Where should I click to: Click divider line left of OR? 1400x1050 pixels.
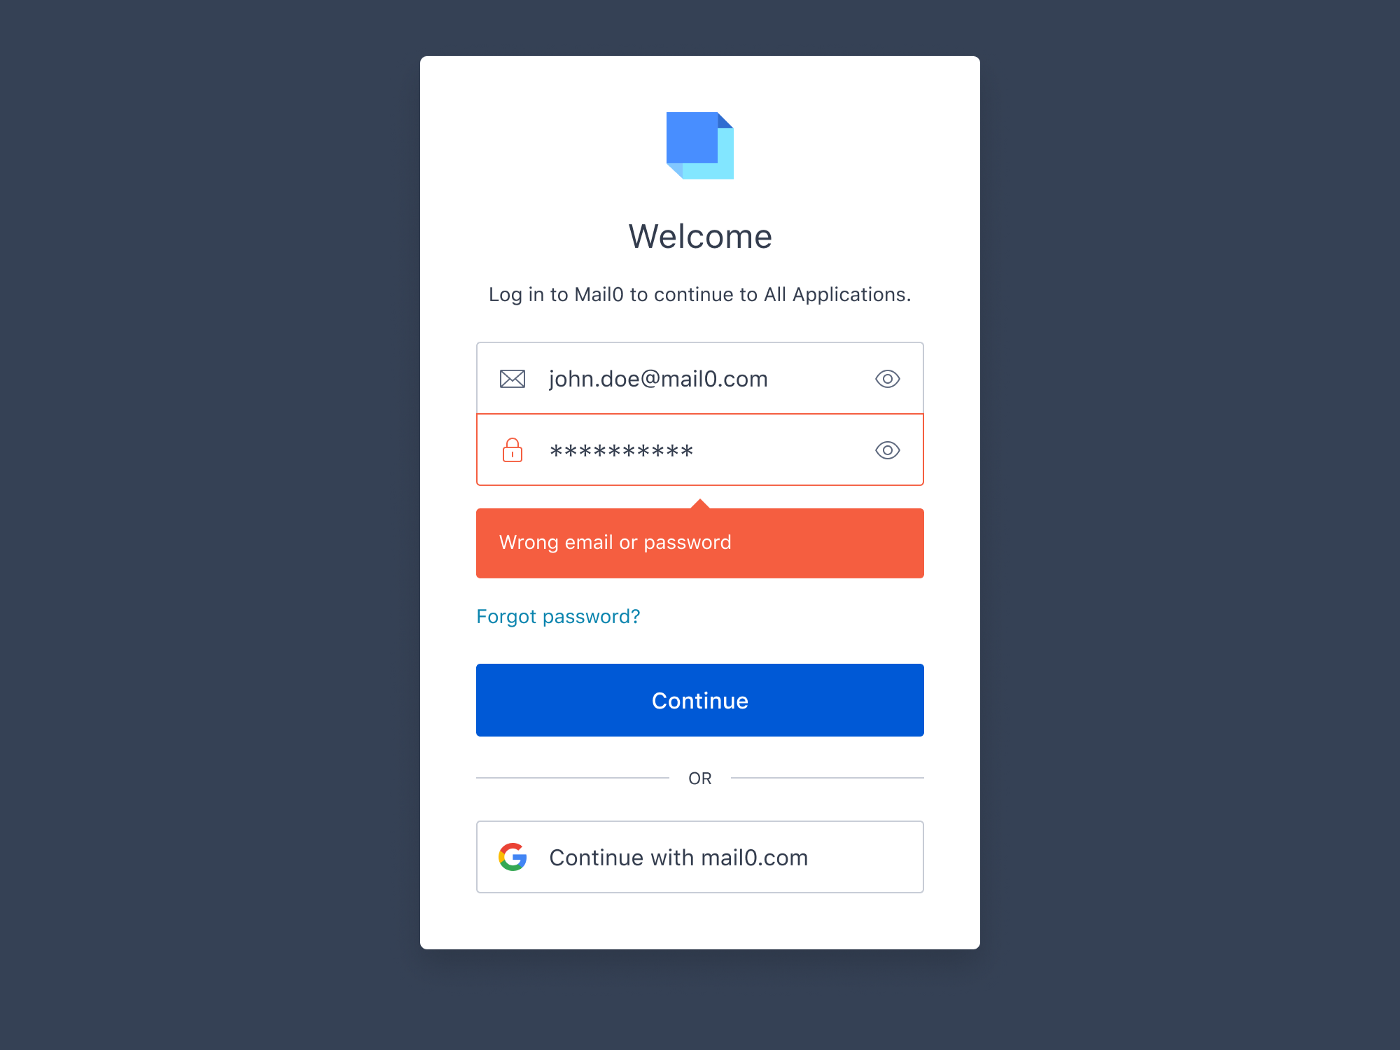tap(572, 778)
